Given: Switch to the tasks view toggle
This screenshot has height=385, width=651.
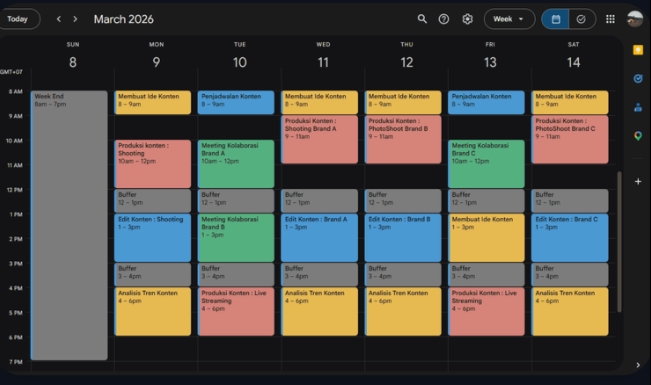Looking at the screenshot, I should click(582, 19).
